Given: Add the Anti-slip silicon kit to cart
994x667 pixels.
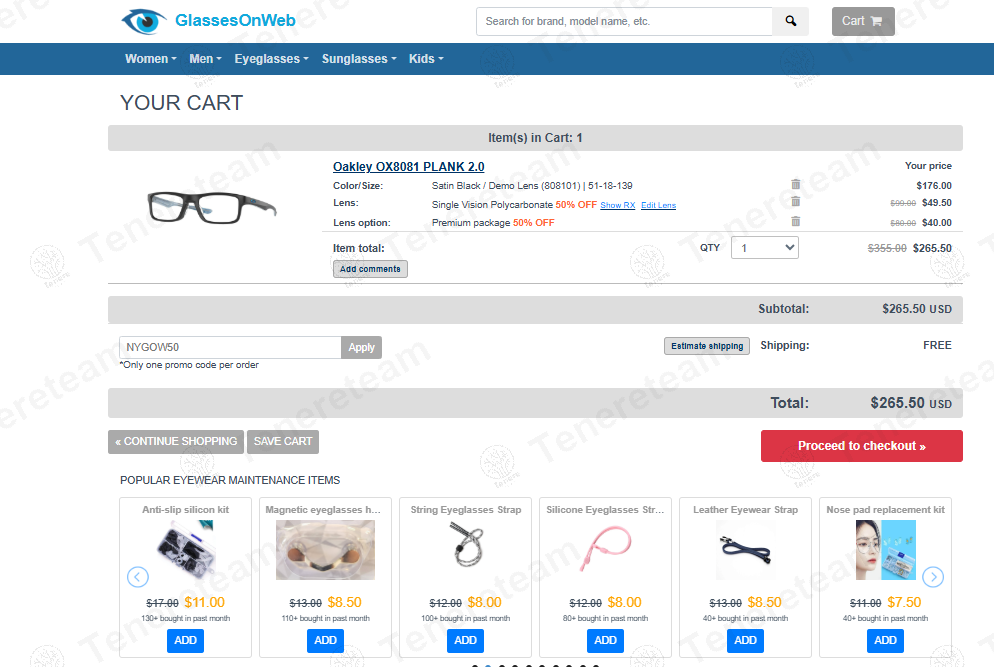Looking at the screenshot, I should (186, 640).
